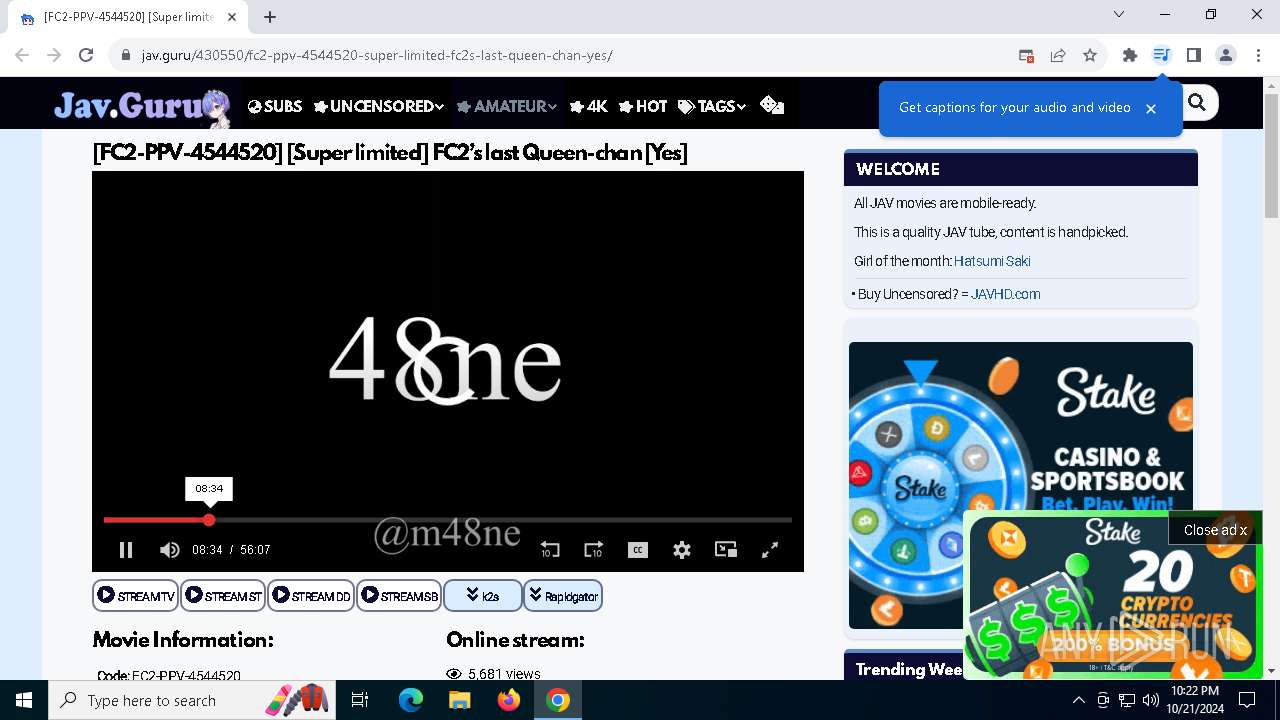
Task: Select the STREAMDD server button
Action: pyautogui.click(x=310, y=596)
